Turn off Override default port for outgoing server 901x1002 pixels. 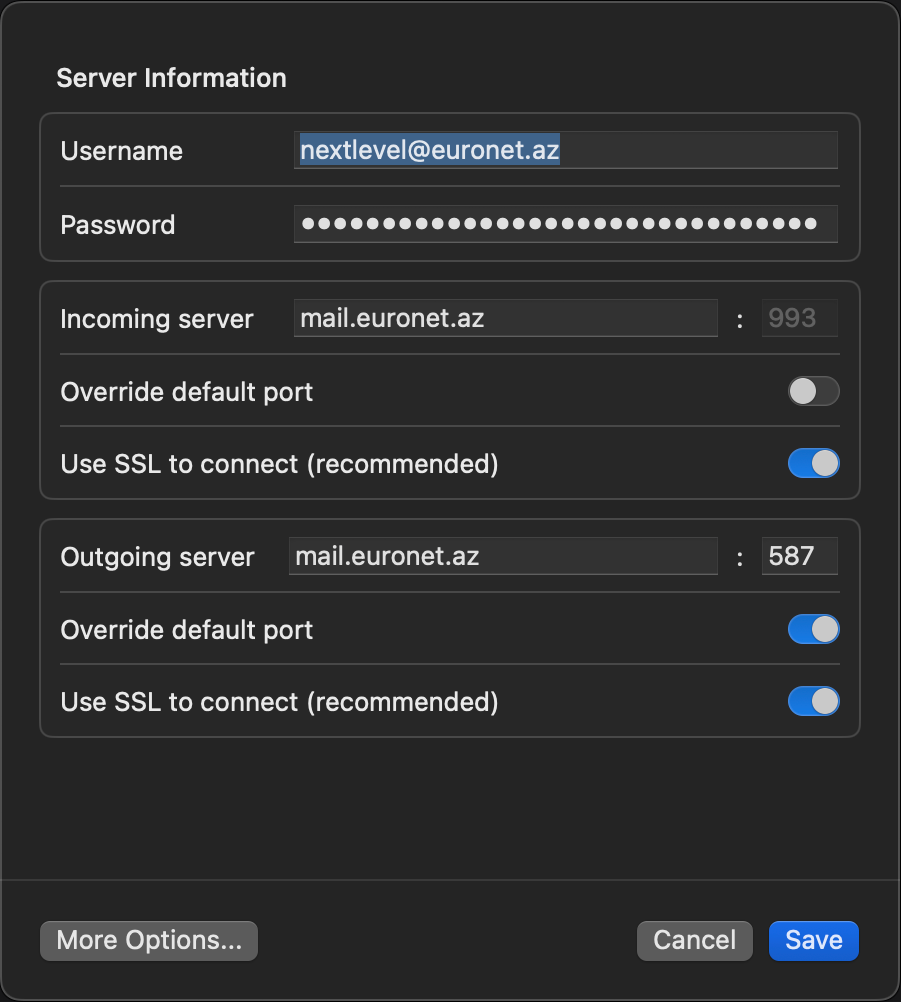click(x=813, y=629)
